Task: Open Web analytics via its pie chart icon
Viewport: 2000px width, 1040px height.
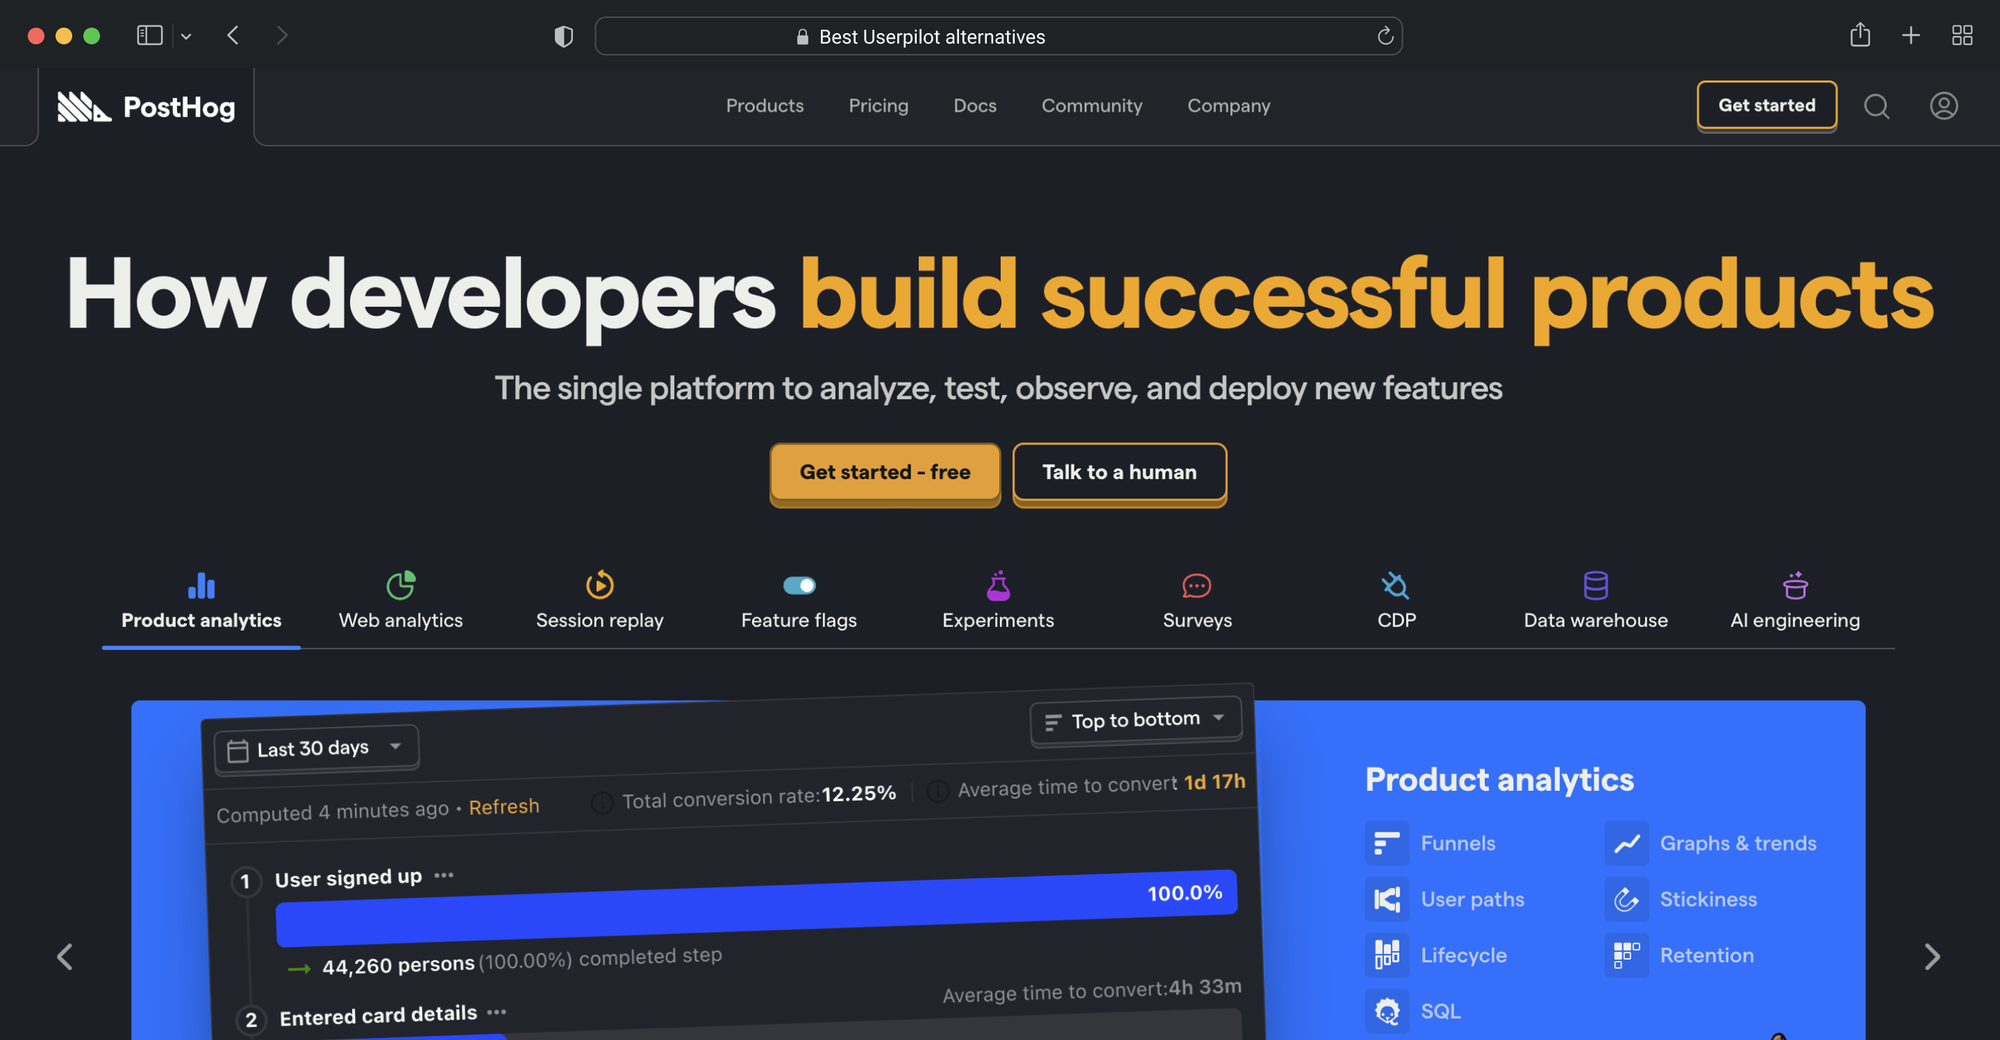Action: (400, 585)
